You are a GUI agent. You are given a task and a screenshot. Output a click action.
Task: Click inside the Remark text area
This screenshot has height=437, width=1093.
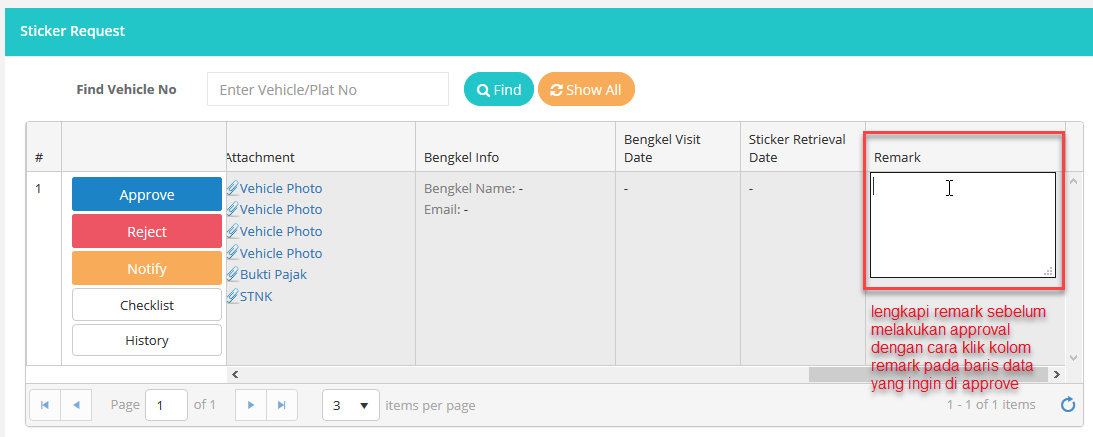(x=962, y=225)
